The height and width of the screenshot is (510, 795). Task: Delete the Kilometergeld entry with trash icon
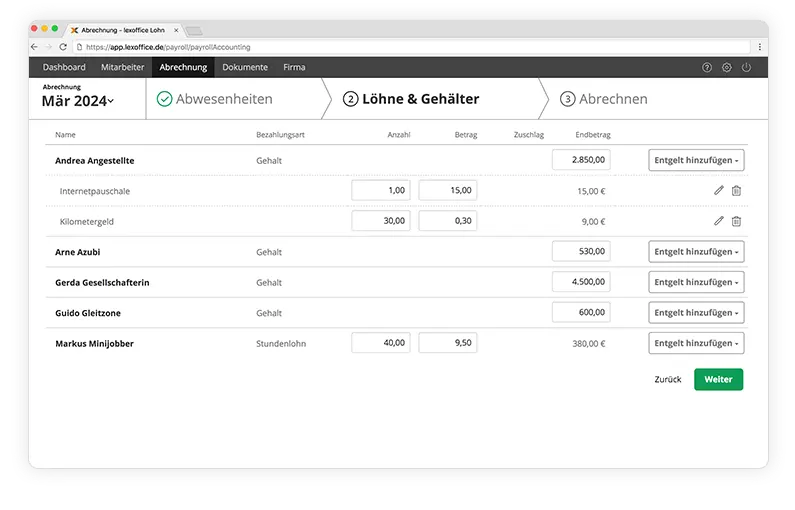[x=737, y=221]
